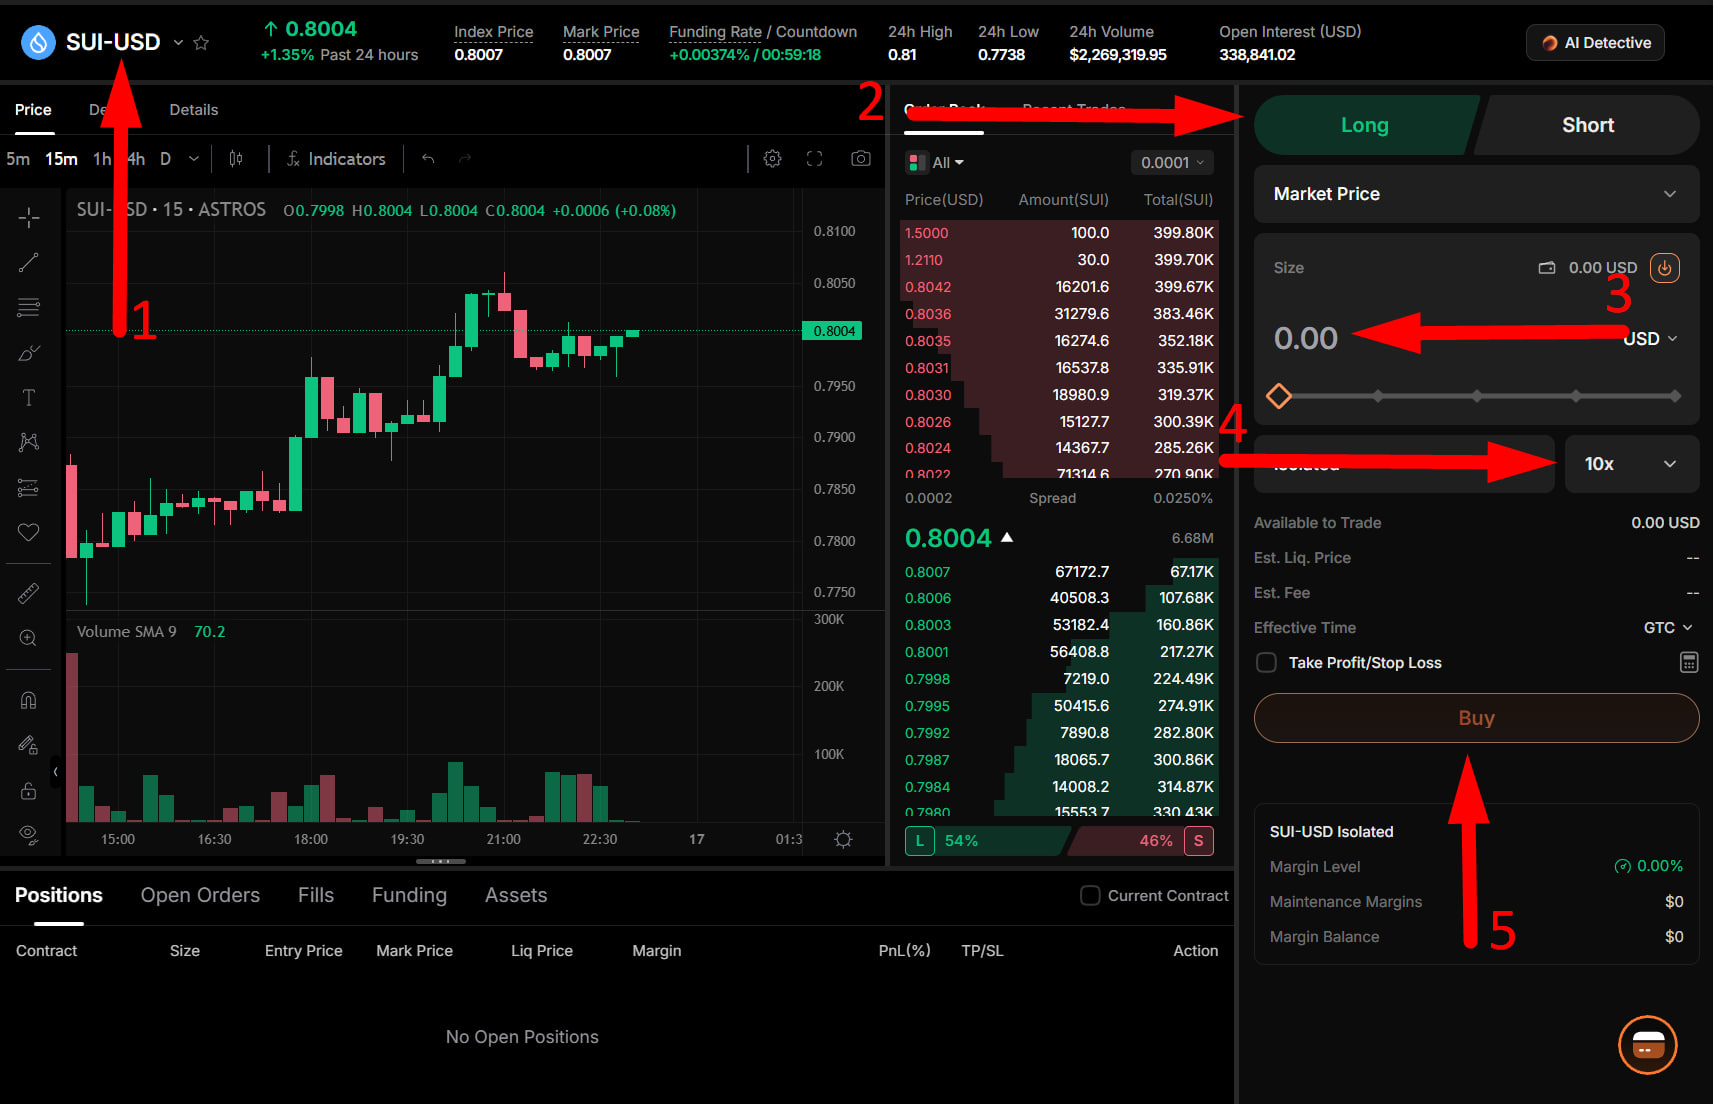Open the Funding tab

click(x=409, y=895)
